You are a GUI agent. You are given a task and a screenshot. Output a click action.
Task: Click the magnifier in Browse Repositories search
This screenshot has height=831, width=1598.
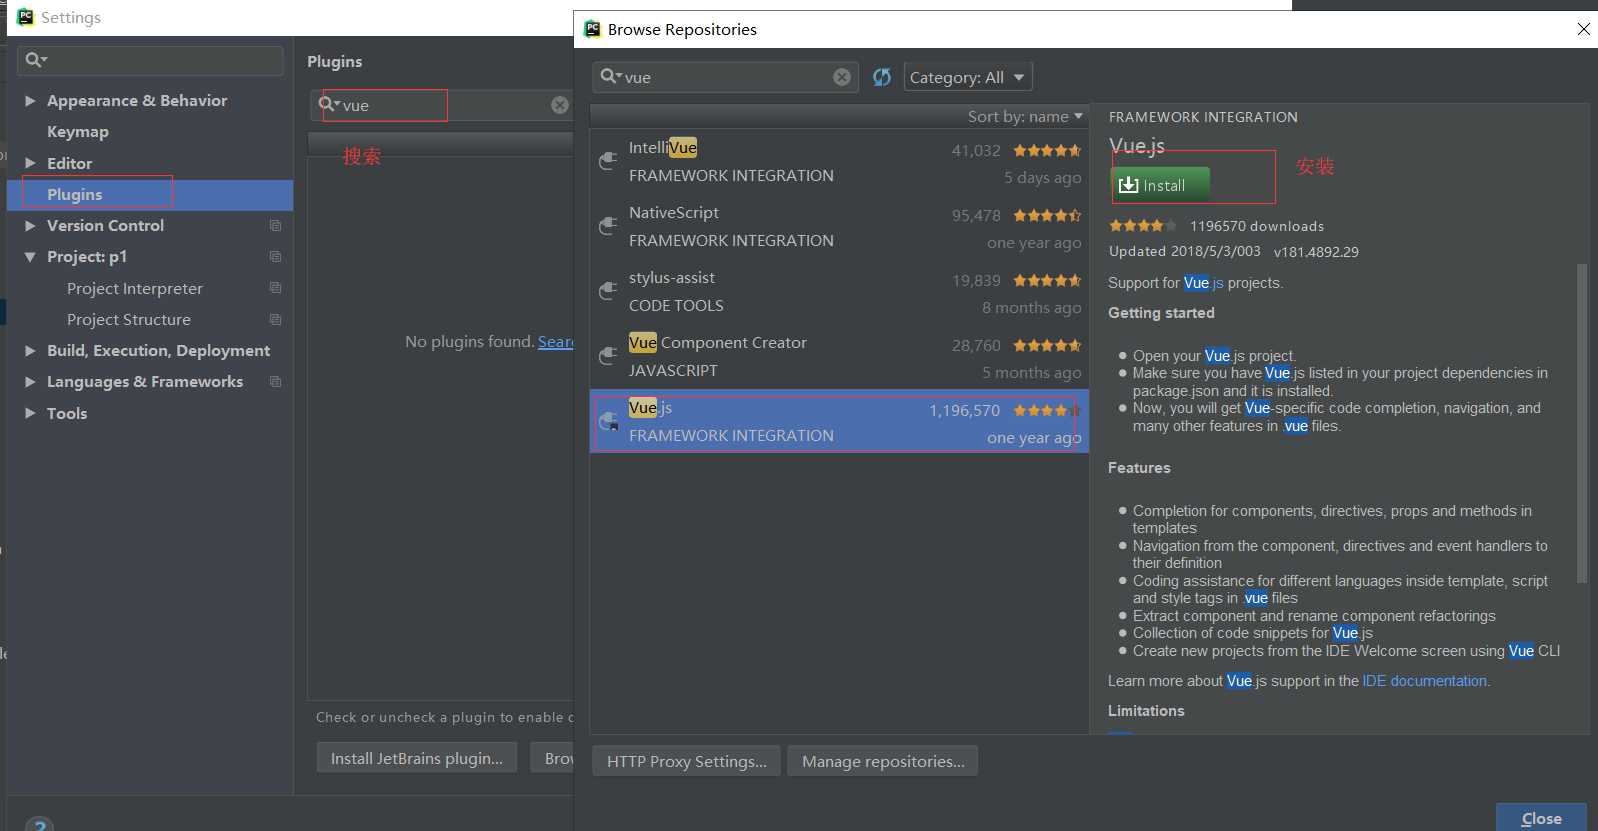[611, 77]
